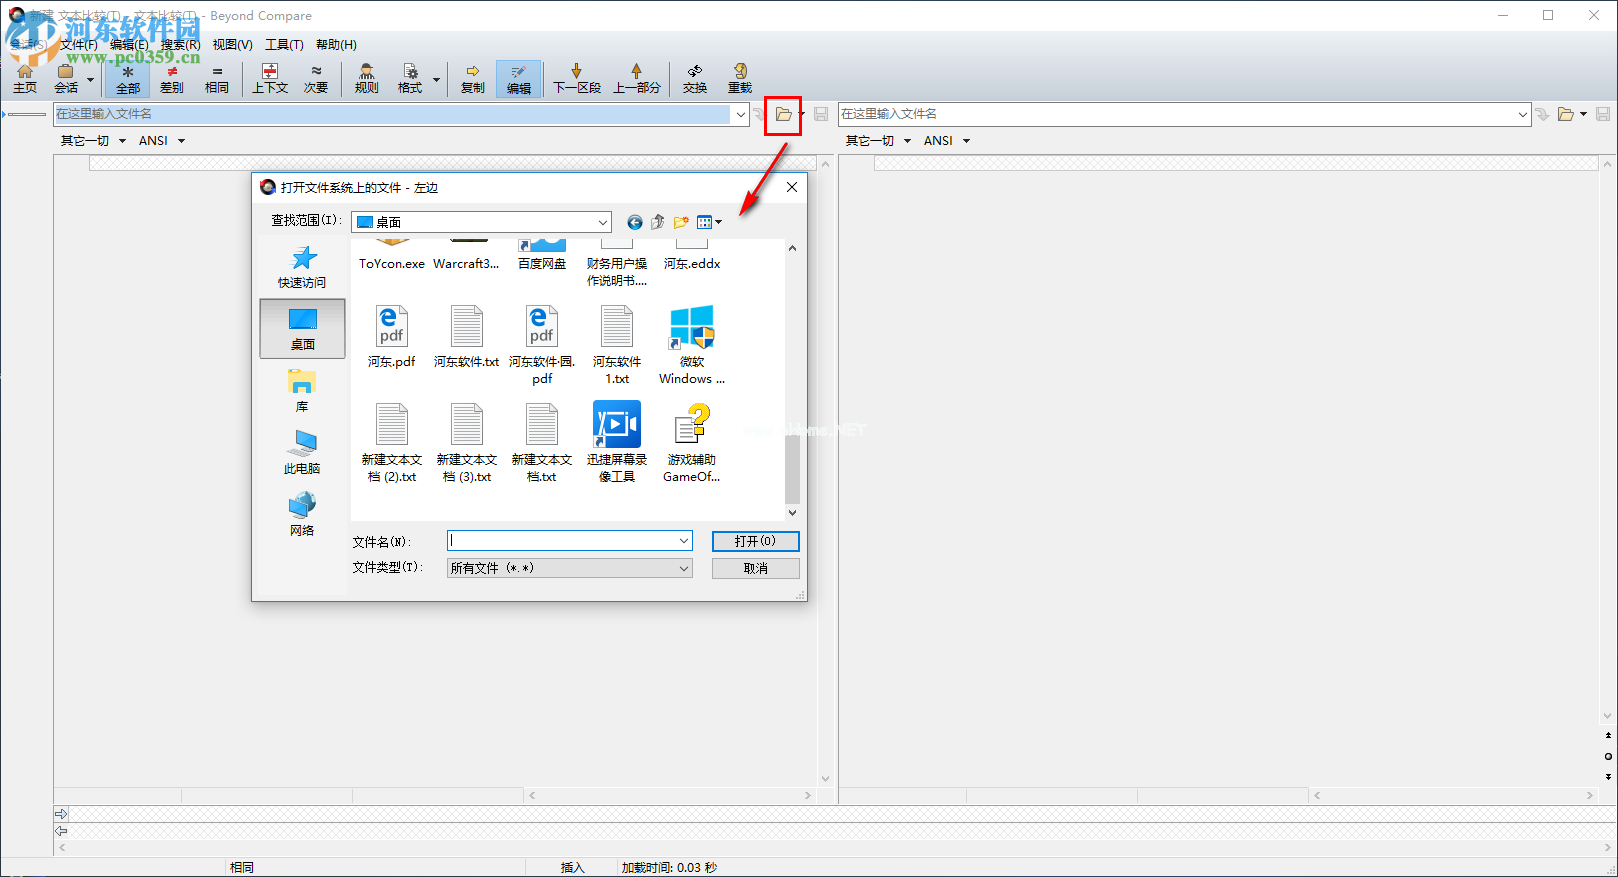This screenshot has height=877, width=1618.
Task: Expand the left pane ANSI encoding dropdown
Action: click(181, 141)
